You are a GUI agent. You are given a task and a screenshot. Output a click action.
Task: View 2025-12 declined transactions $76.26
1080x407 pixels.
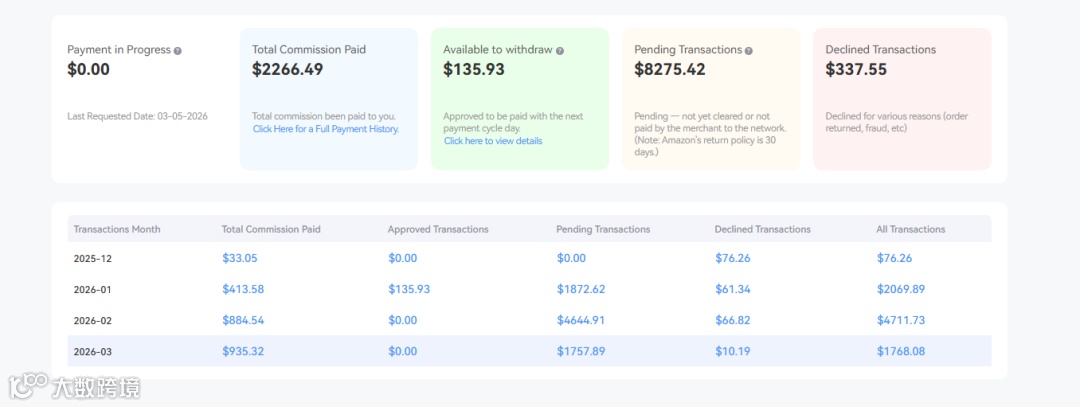[733, 258]
